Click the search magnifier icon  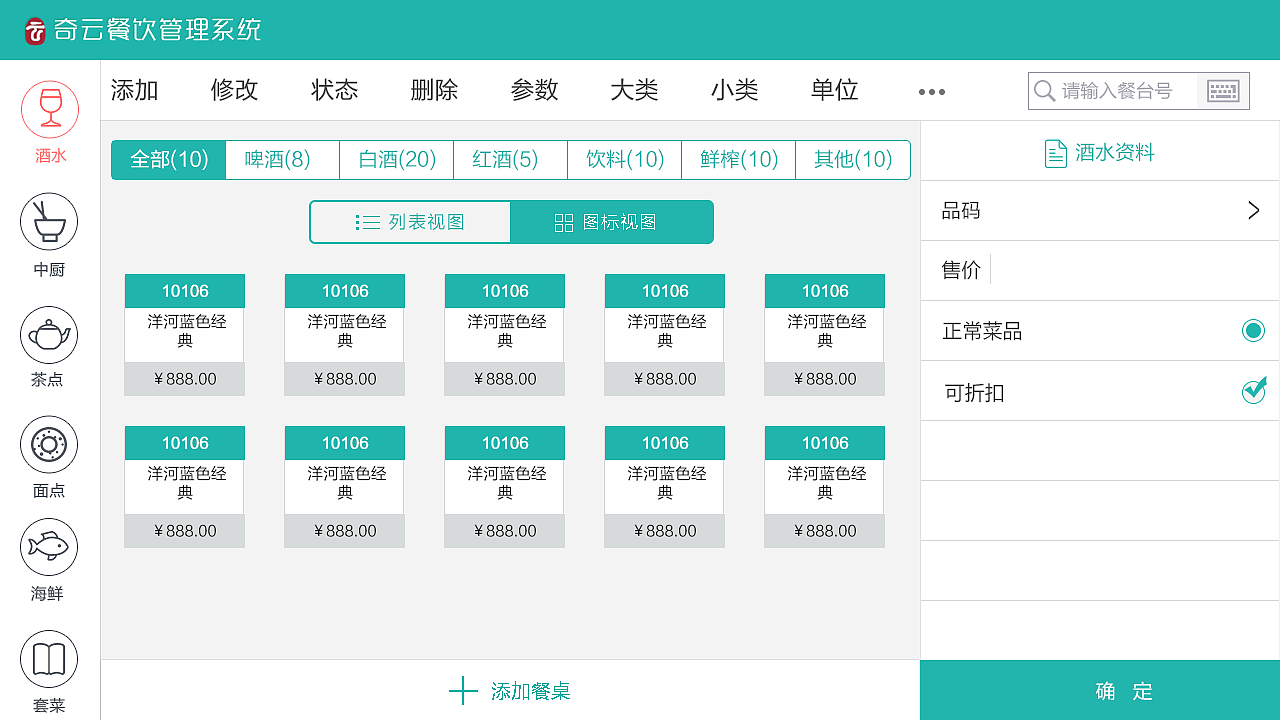tap(1044, 91)
